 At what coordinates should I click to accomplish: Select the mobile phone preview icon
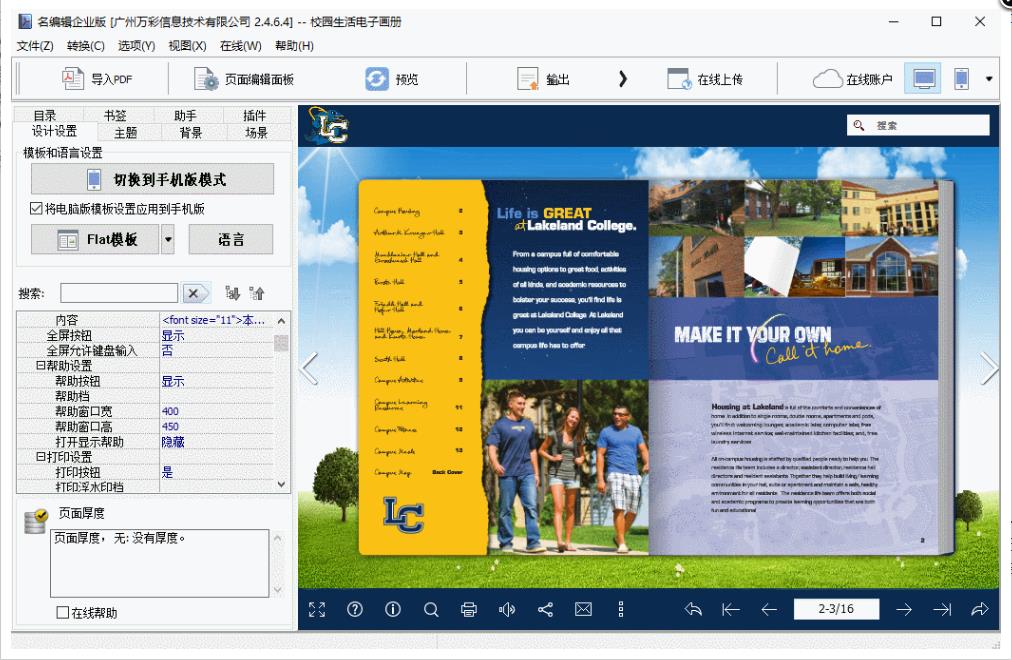(x=961, y=79)
